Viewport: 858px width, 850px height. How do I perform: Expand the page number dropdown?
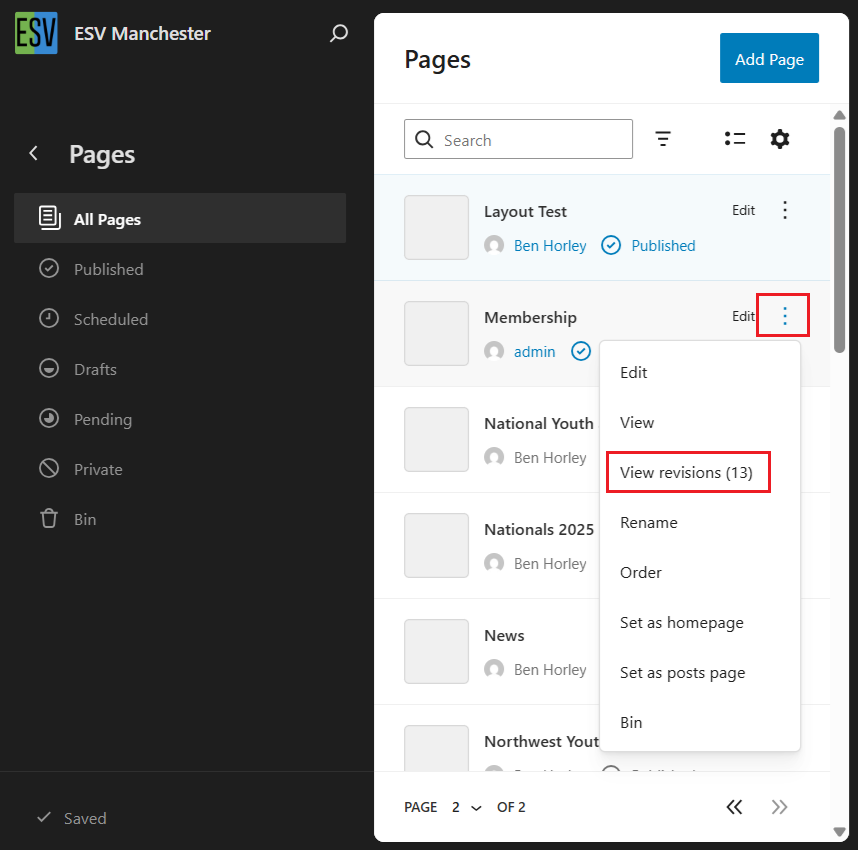tap(465, 807)
